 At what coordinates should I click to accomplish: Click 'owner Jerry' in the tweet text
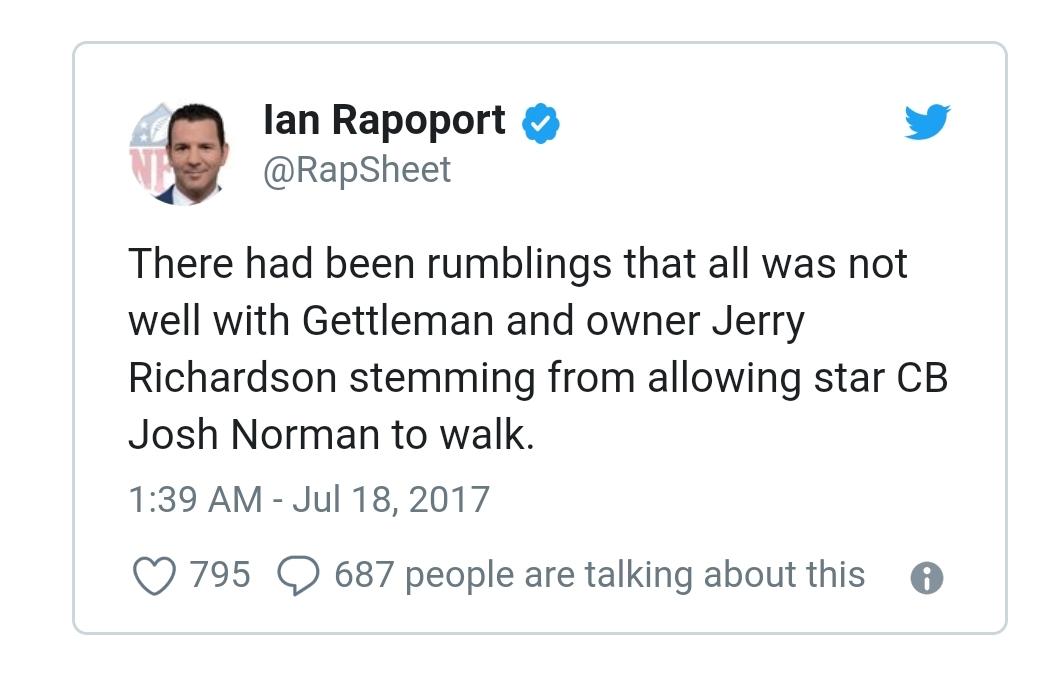click(x=695, y=323)
